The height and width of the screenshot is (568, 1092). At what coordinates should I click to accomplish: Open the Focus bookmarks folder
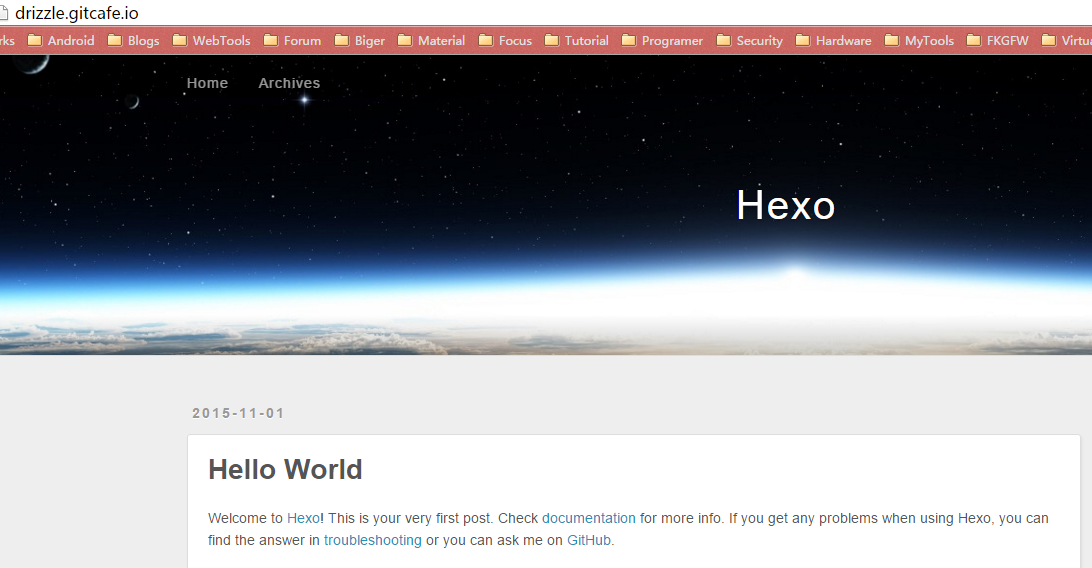click(505, 40)
